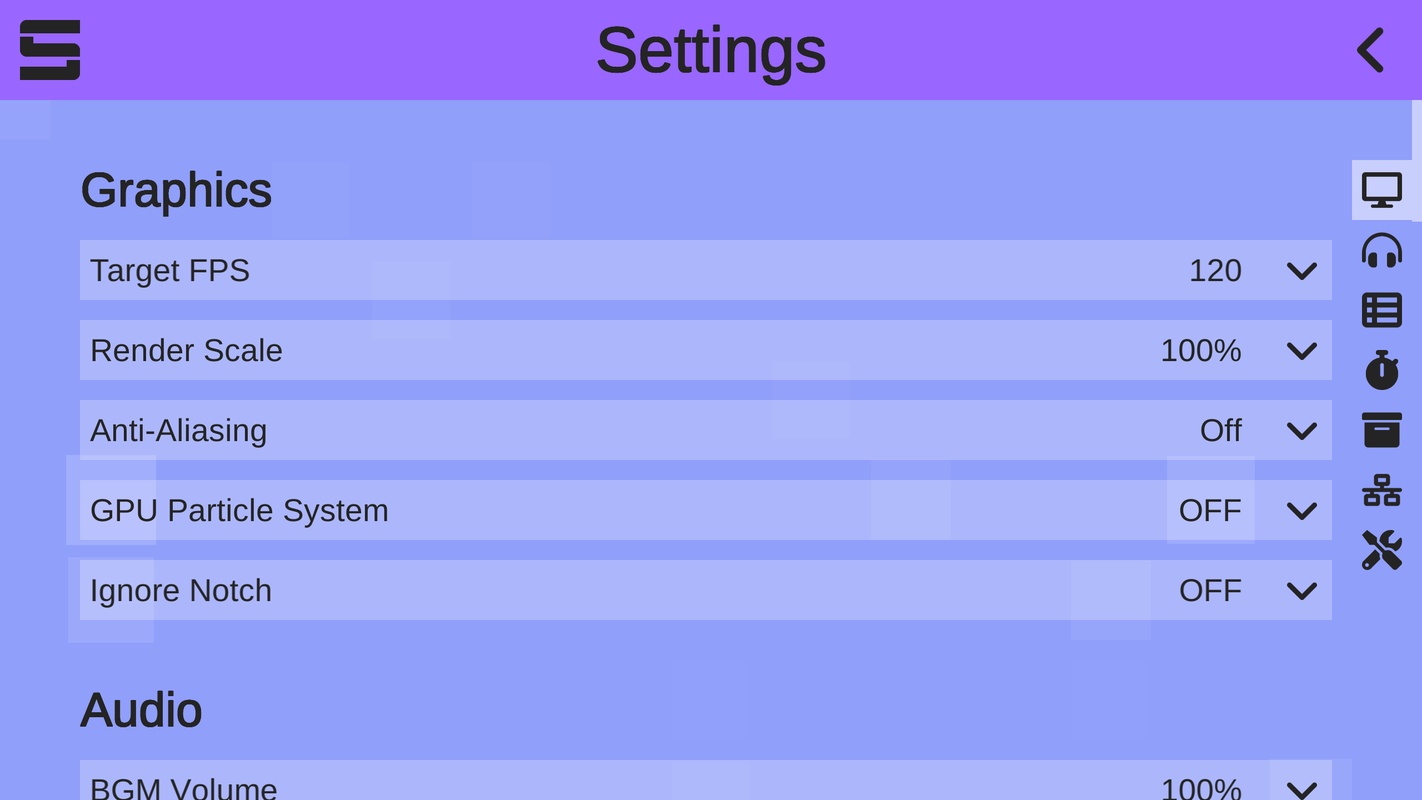Image resolution: width=1422 pixels, height=800 pixels.
Task: Open the wrench and screwdriver tools section
Action: pyautogui.click(x=1382, y=550)
